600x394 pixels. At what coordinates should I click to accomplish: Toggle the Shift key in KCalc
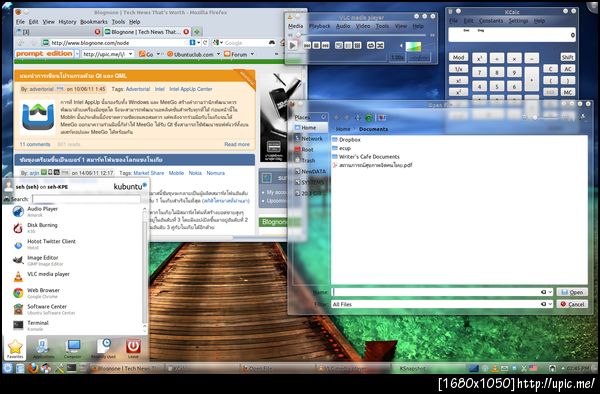click(x=568, y=57)
